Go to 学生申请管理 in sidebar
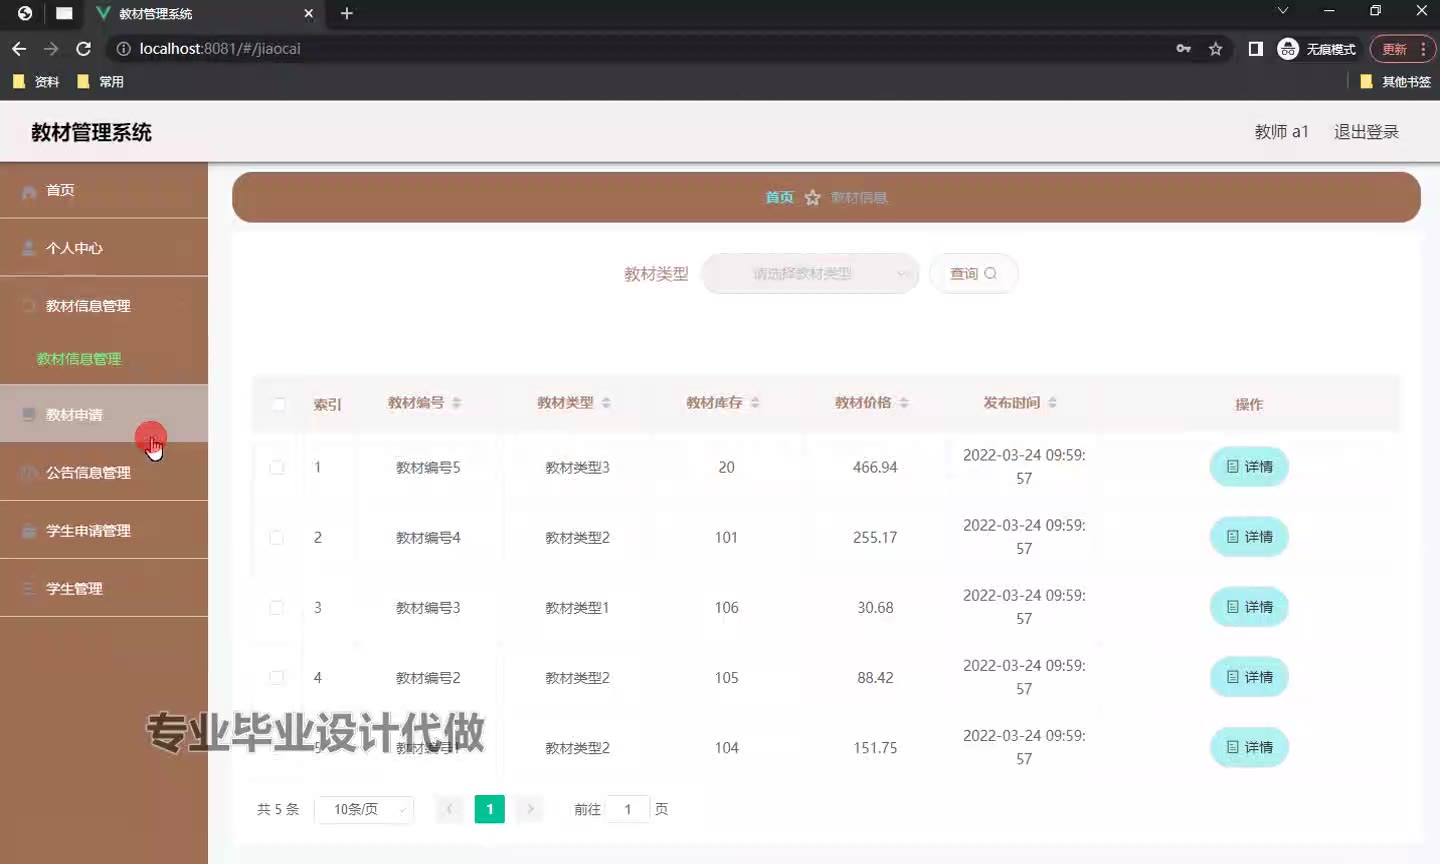The image size is (1440, 864). coord(88,531)
